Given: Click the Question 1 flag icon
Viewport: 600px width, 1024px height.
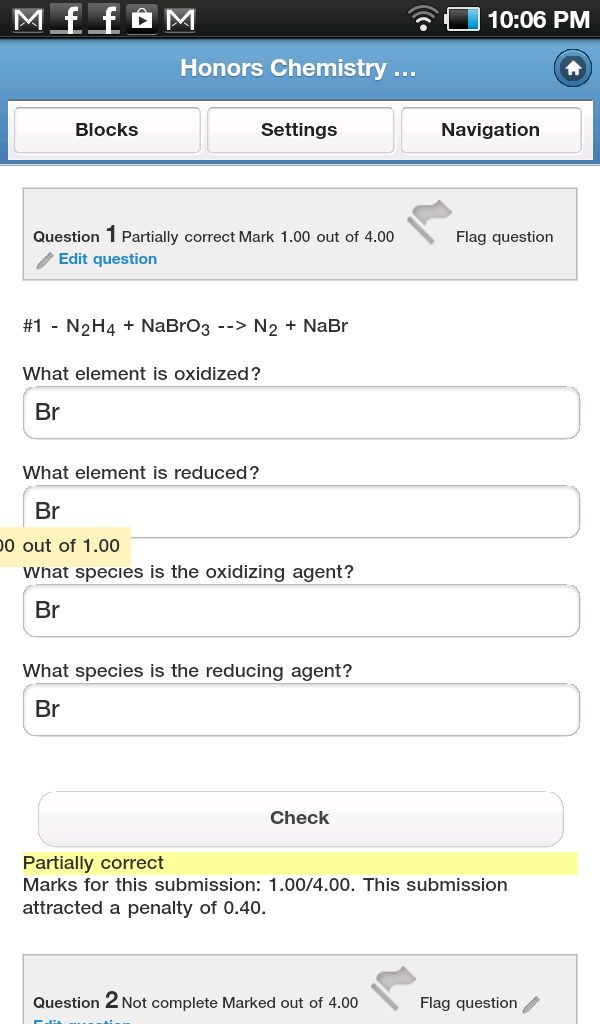Looking at the screenshot, I should coord(429,222).
